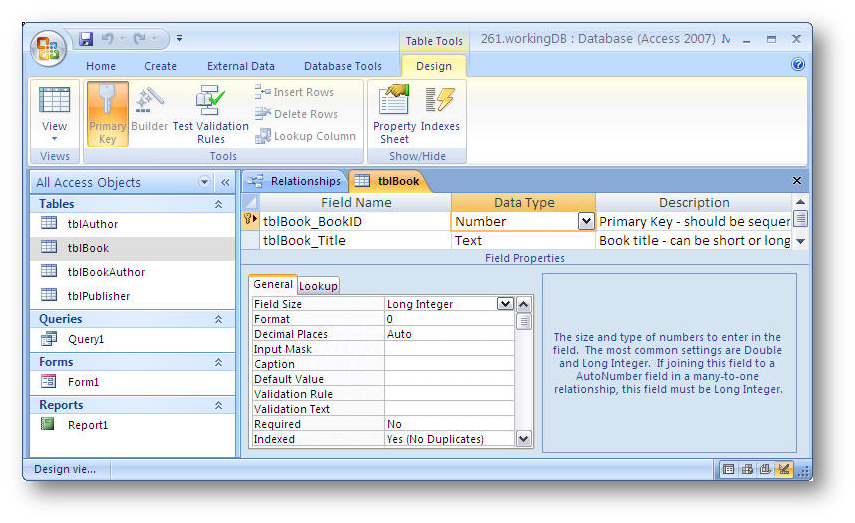Collapse the Tables group in navigation pane
Image resolution: width=855 pixels, height=523 pixels.
point(218,204)
